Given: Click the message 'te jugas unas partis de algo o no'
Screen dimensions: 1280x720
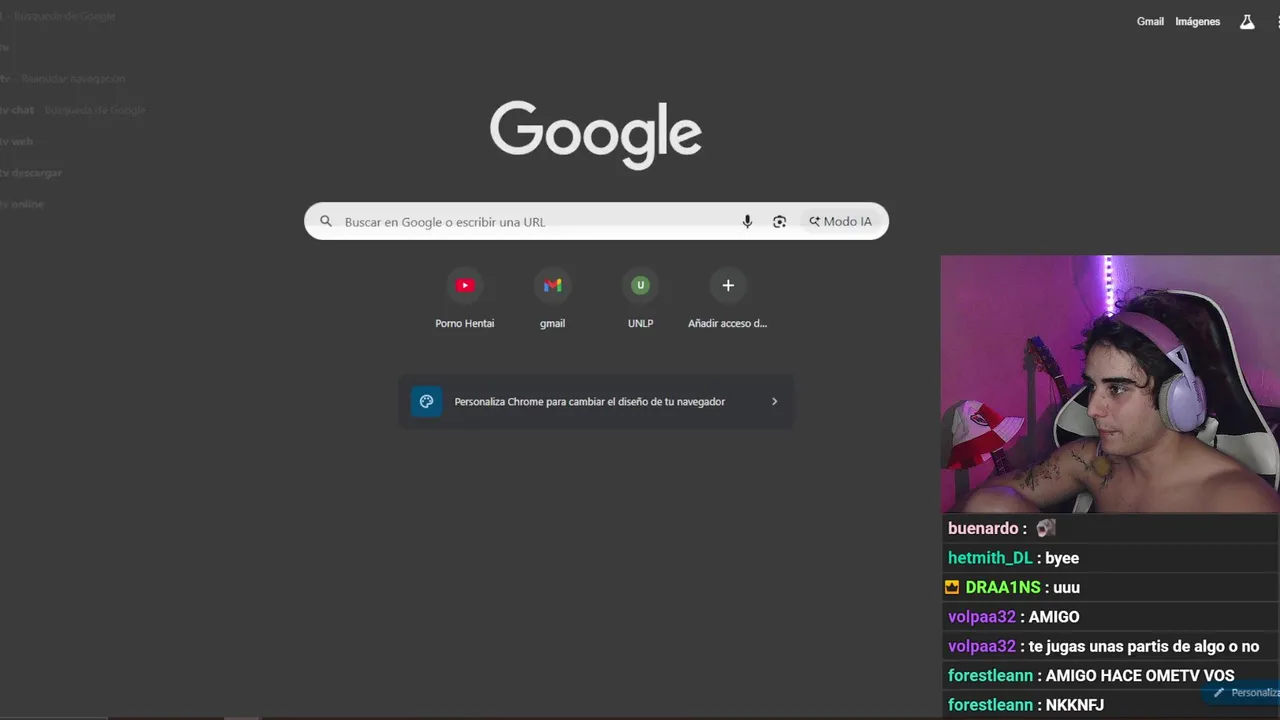Looking at the screenshot, I should (x=1144, y=646).
